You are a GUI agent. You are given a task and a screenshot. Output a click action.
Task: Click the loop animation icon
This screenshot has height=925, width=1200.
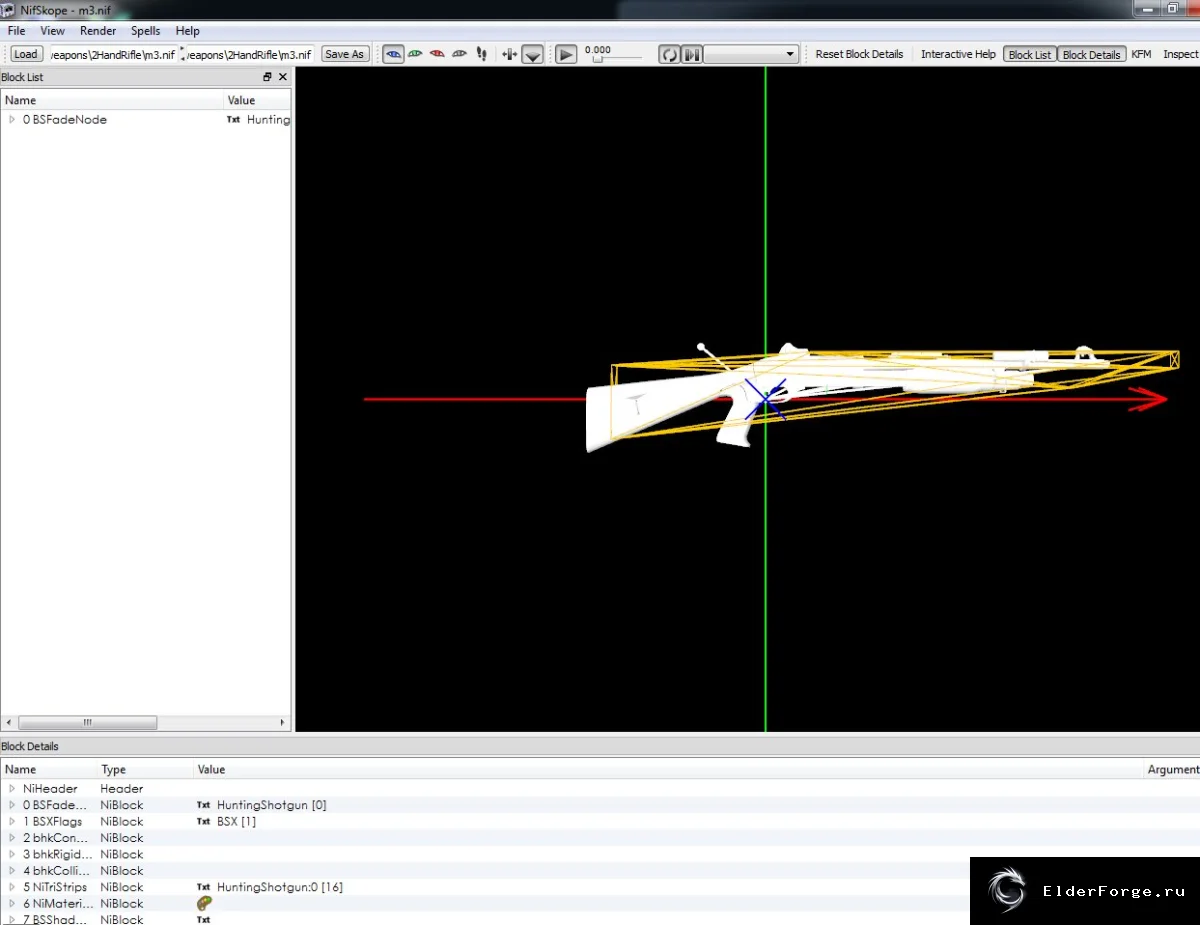[x=669, y=54]
